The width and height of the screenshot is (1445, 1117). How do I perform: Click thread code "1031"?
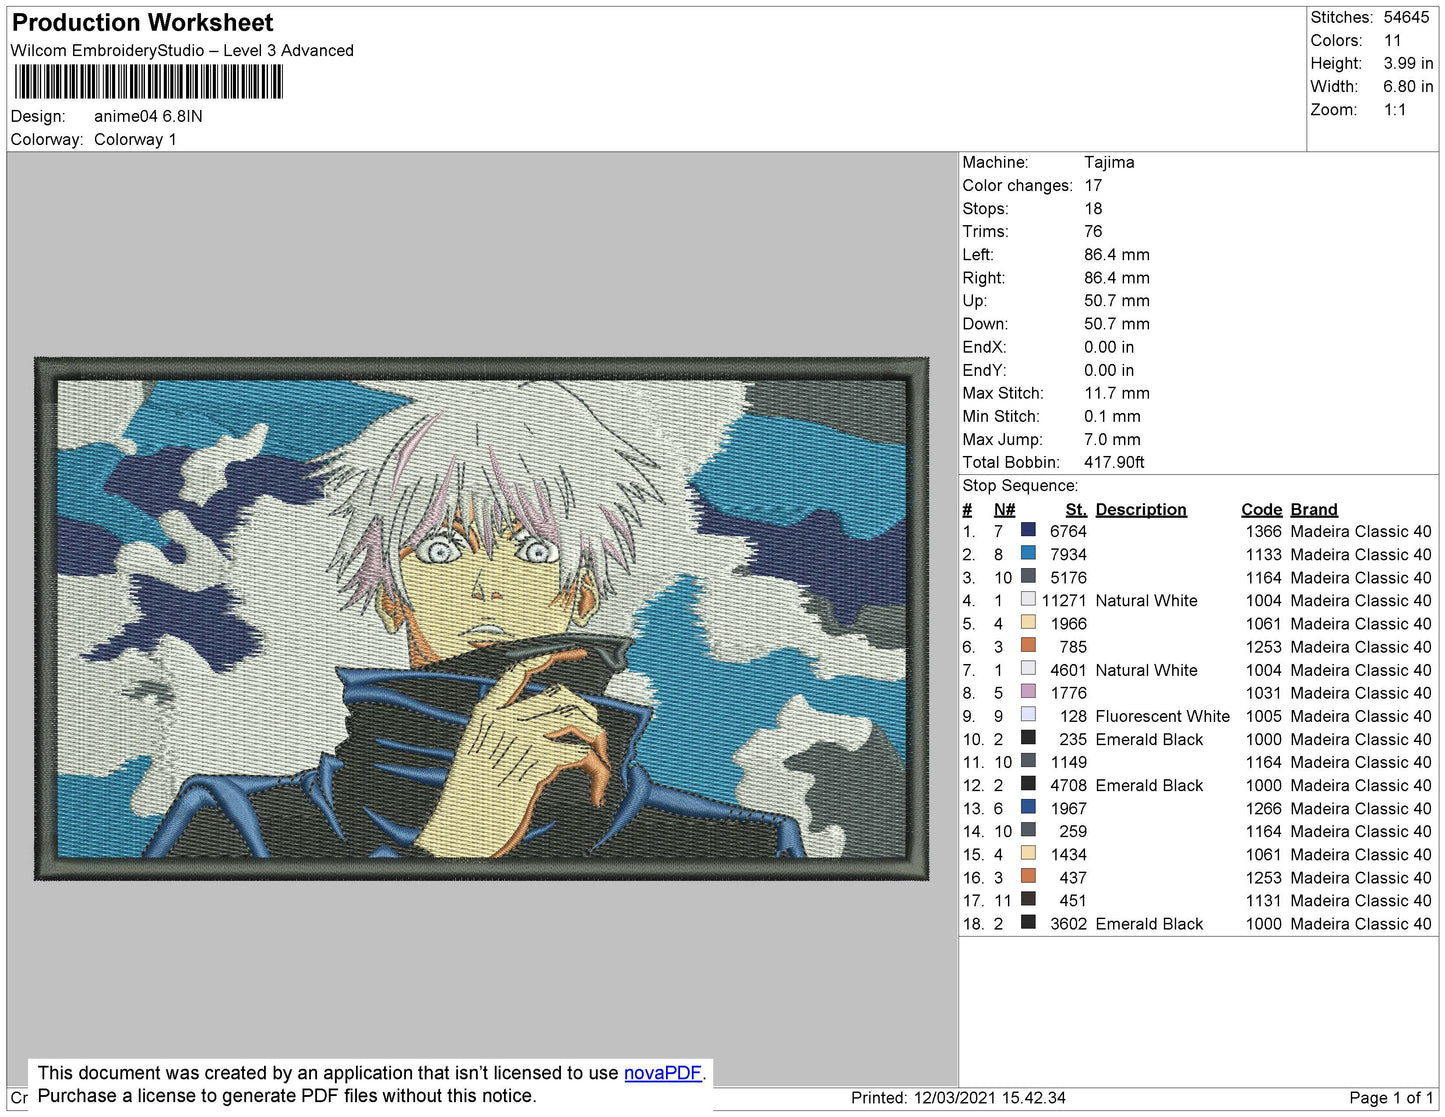[1263, 692]
